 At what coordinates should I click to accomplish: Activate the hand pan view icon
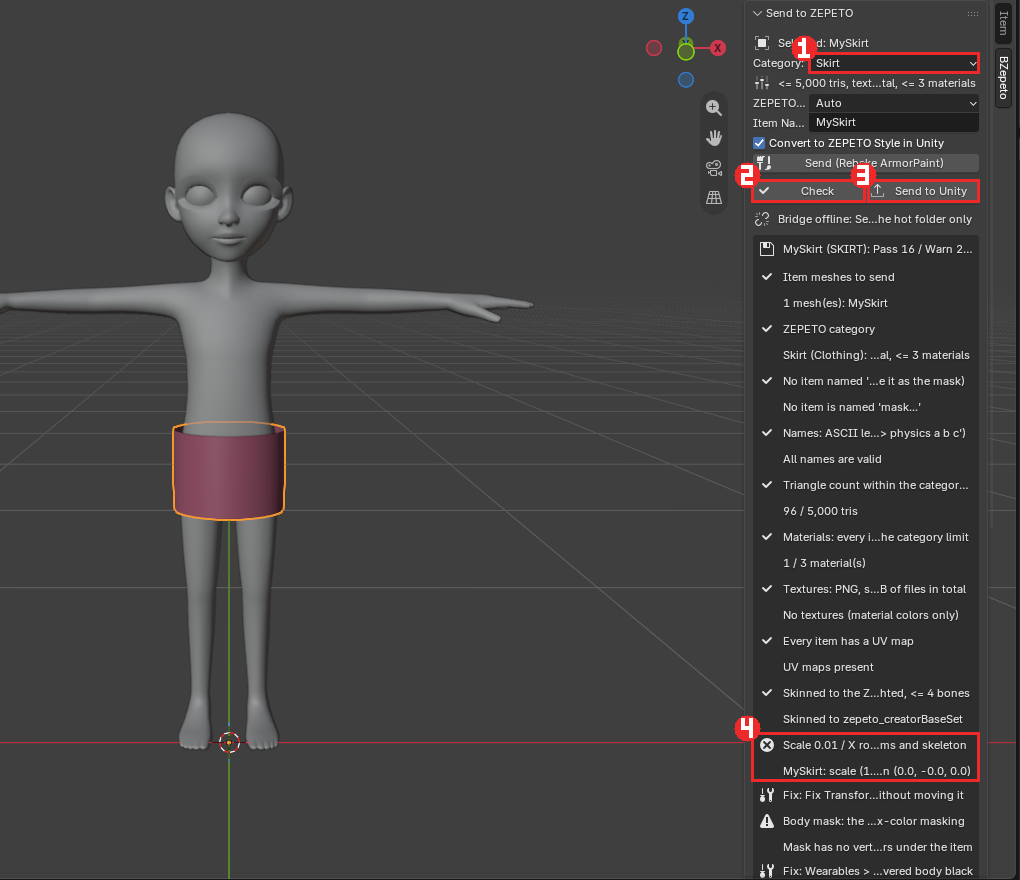[714, 138]
